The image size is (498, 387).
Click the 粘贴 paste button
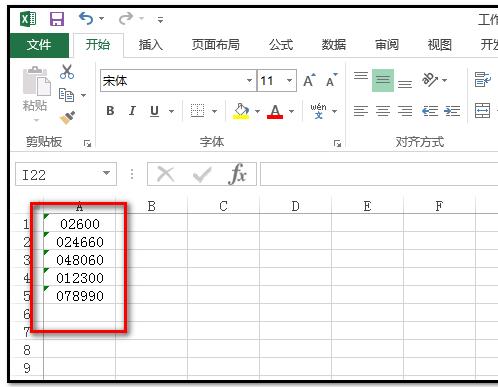35,89
